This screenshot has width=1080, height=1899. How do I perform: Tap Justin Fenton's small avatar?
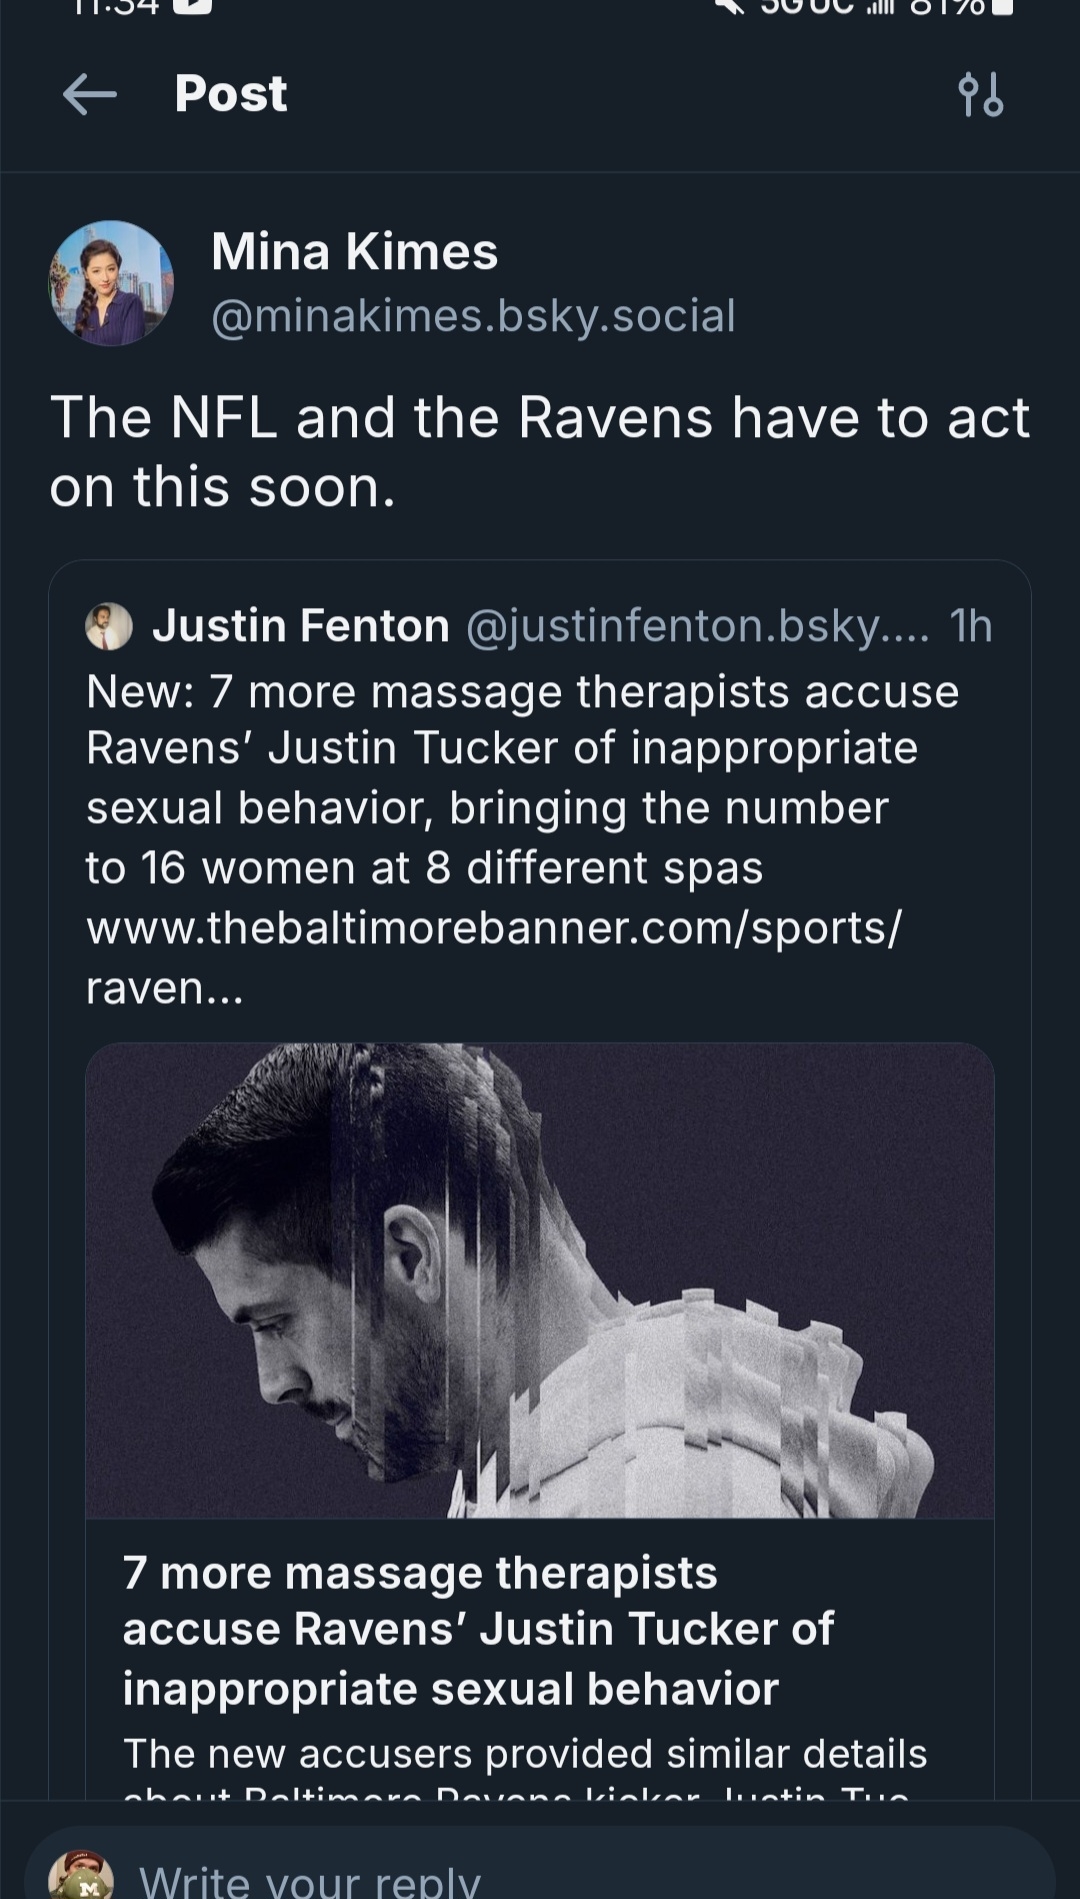click(109, 627)
